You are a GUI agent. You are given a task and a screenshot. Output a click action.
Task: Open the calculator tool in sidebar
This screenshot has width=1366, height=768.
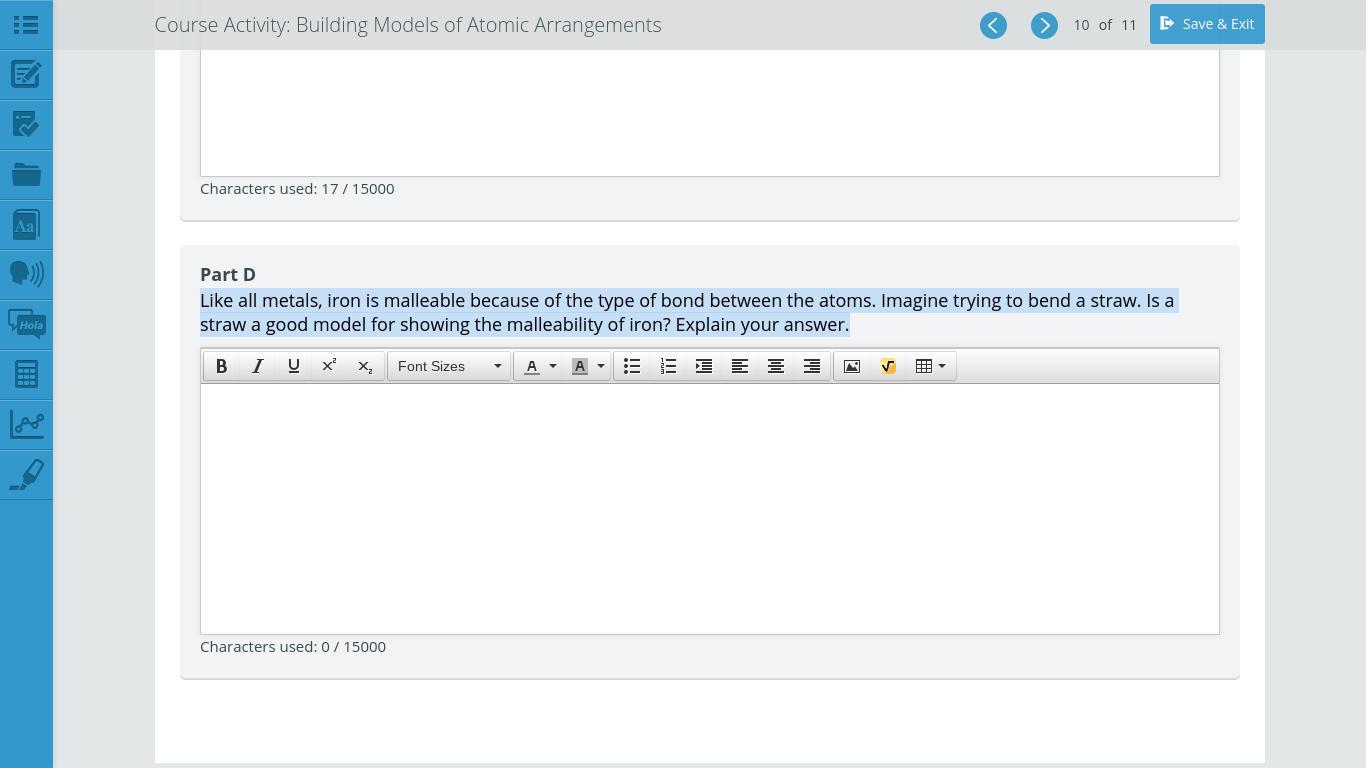[x=26, y=374]
